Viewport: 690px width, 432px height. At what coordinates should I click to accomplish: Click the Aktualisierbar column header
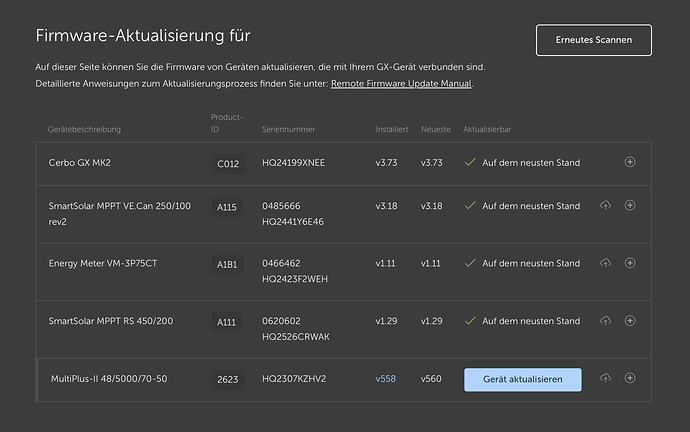coord(487,129)
